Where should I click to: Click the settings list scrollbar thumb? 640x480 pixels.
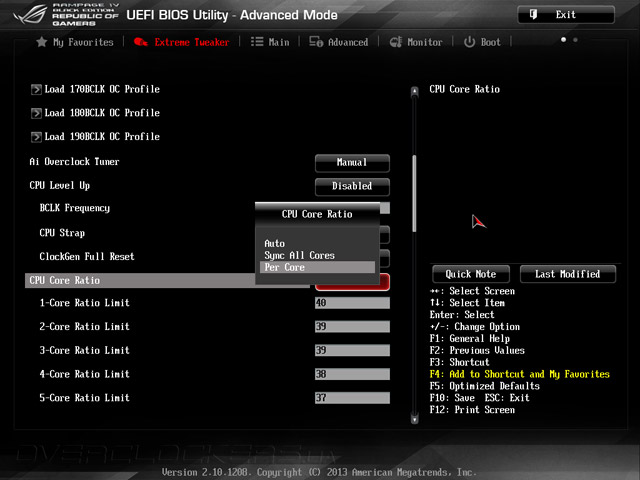(x=415, y=193)
